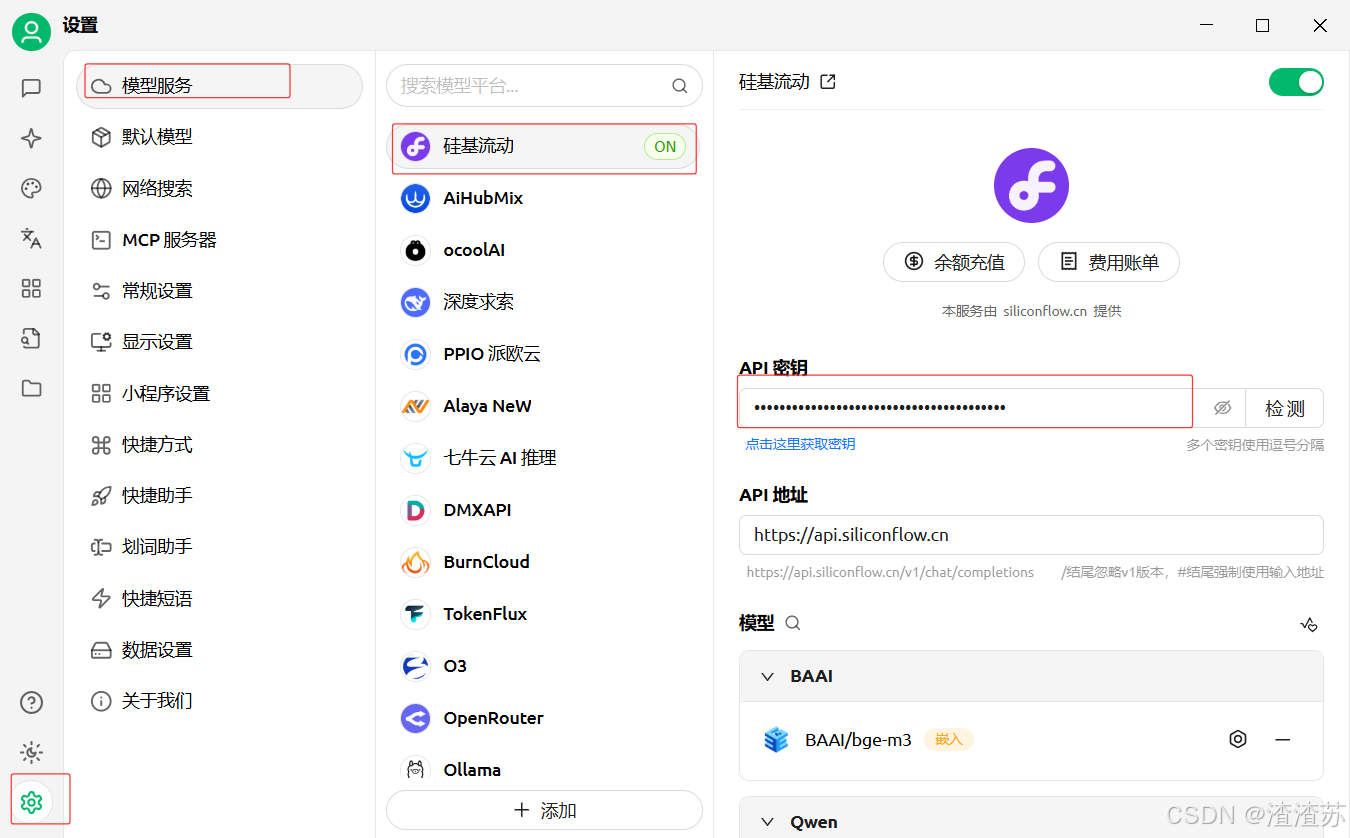Click the search magnifier in provider search box

pyautogui.click(x=680, y=86)
